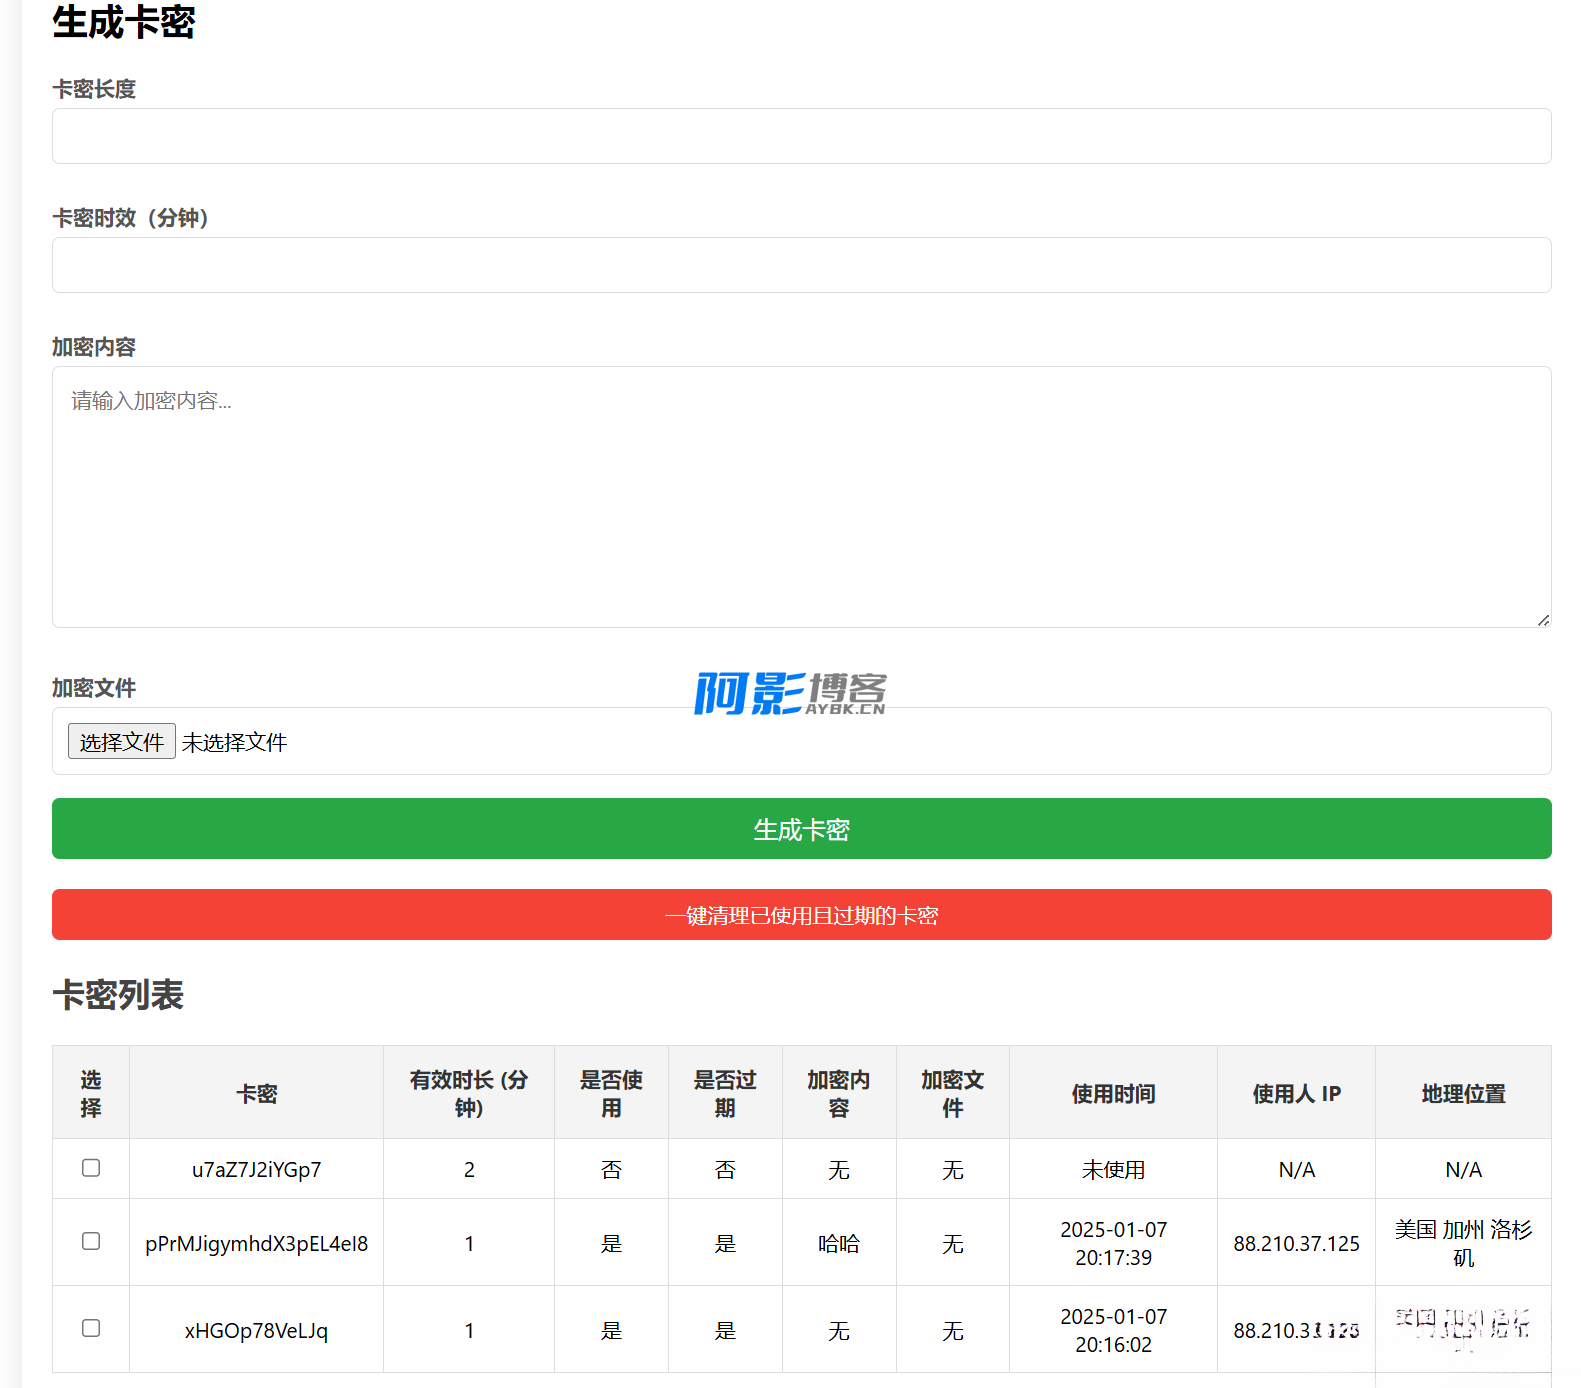Screen dimensions: 1581x1388
Task: Click the 卡密 column header
Action: coord(256,1094)
